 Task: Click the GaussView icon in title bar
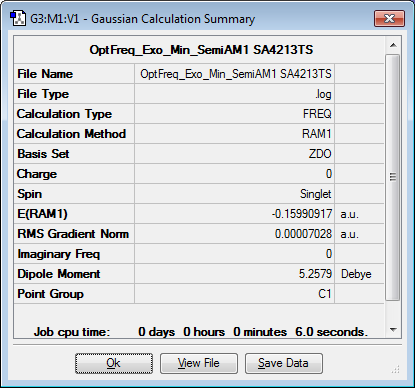coord(18,18)
